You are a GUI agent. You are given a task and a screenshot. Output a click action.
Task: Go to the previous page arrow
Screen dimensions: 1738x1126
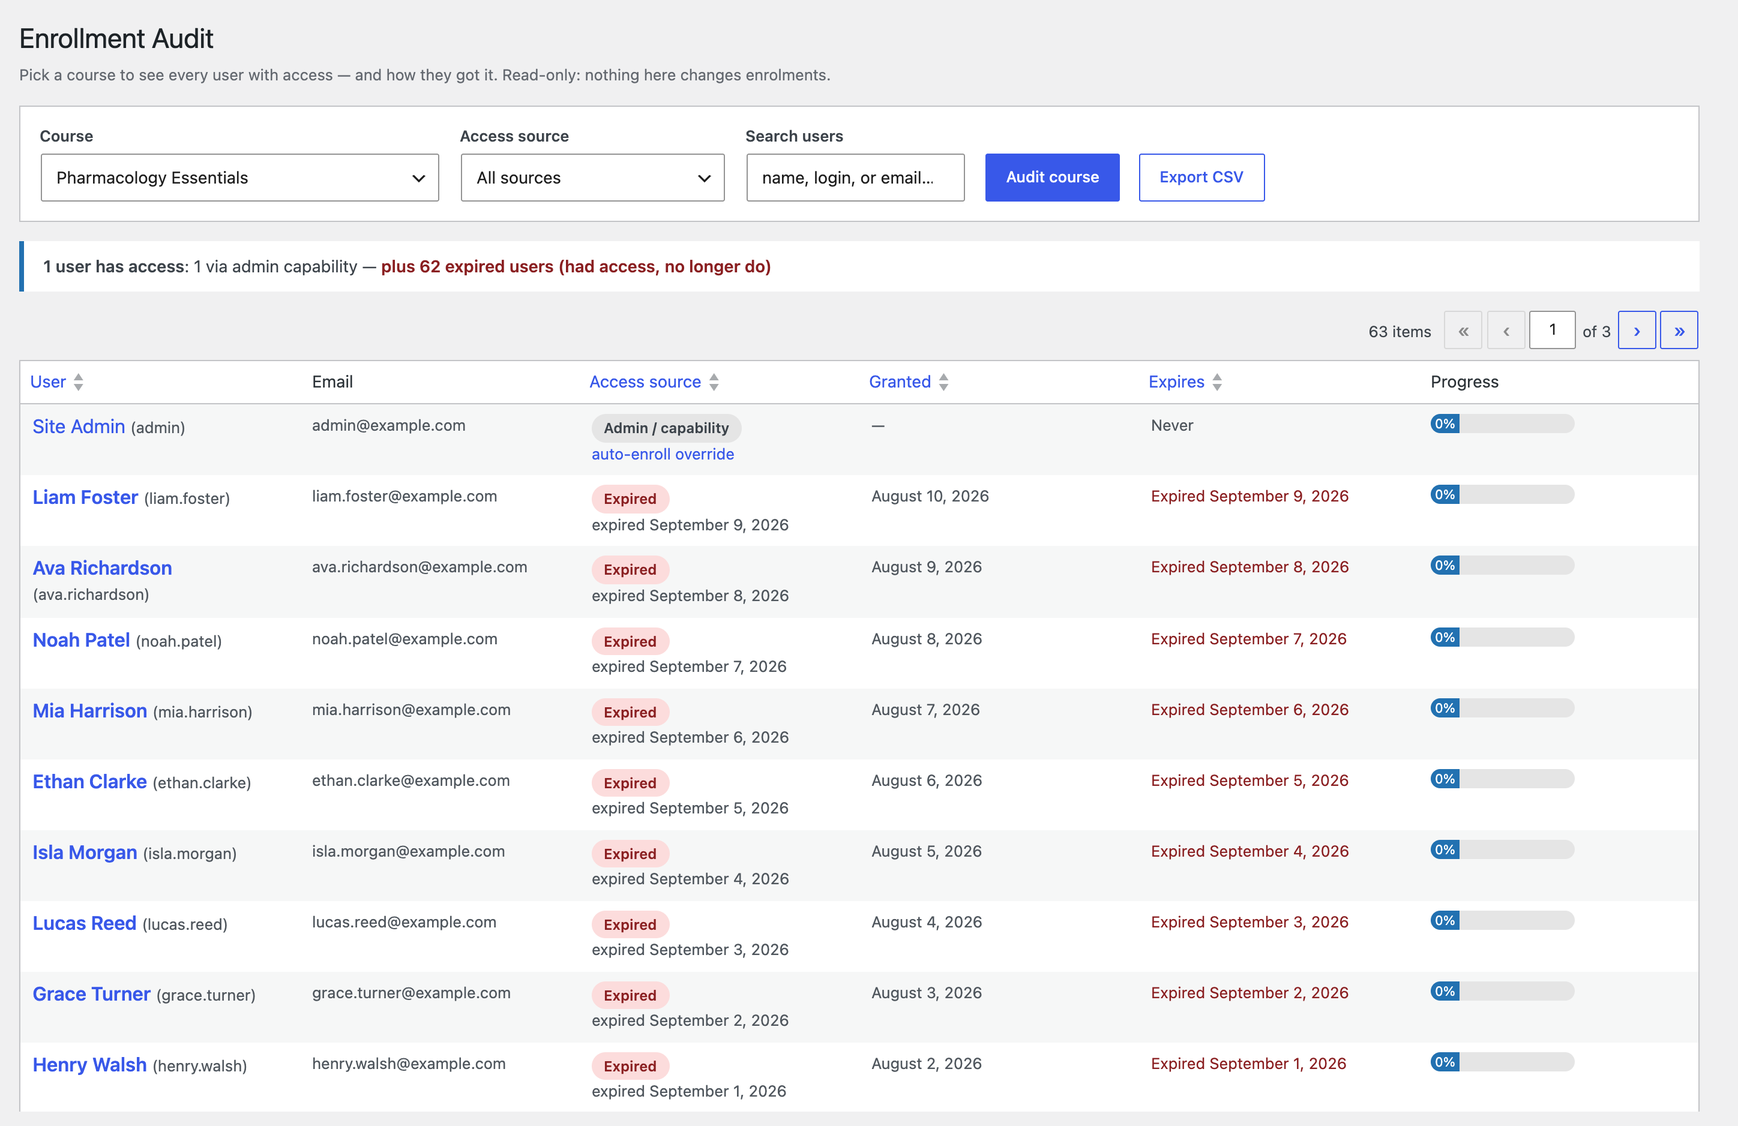1506,330
